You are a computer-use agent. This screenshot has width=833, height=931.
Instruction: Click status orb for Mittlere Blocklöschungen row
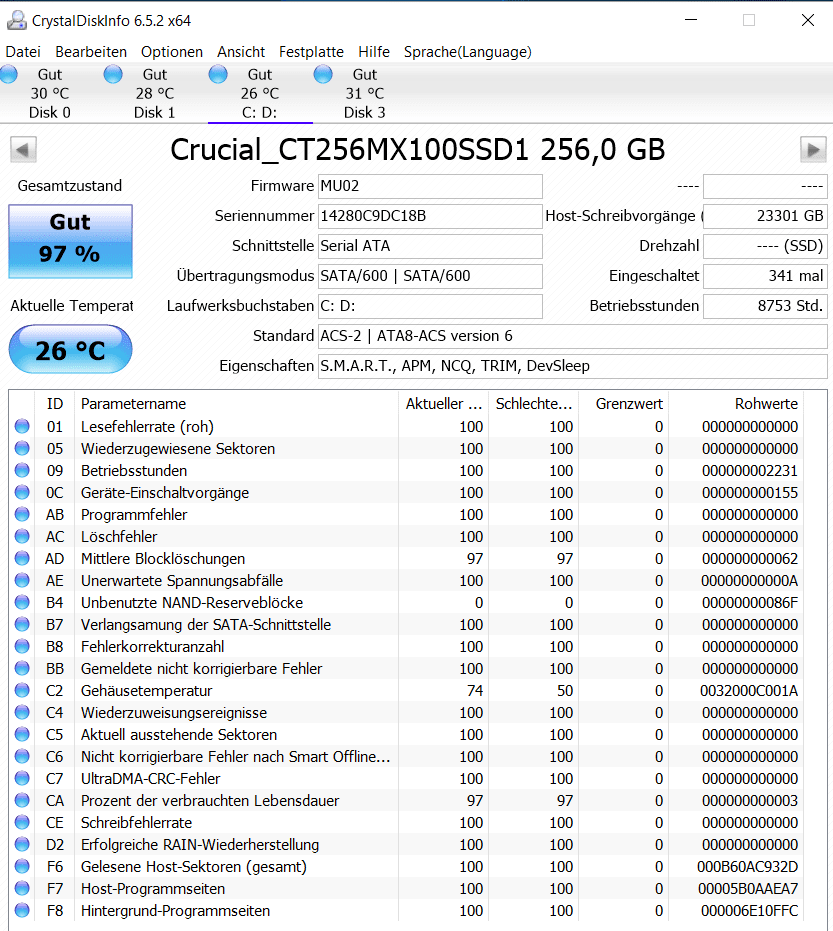point(22,558)
